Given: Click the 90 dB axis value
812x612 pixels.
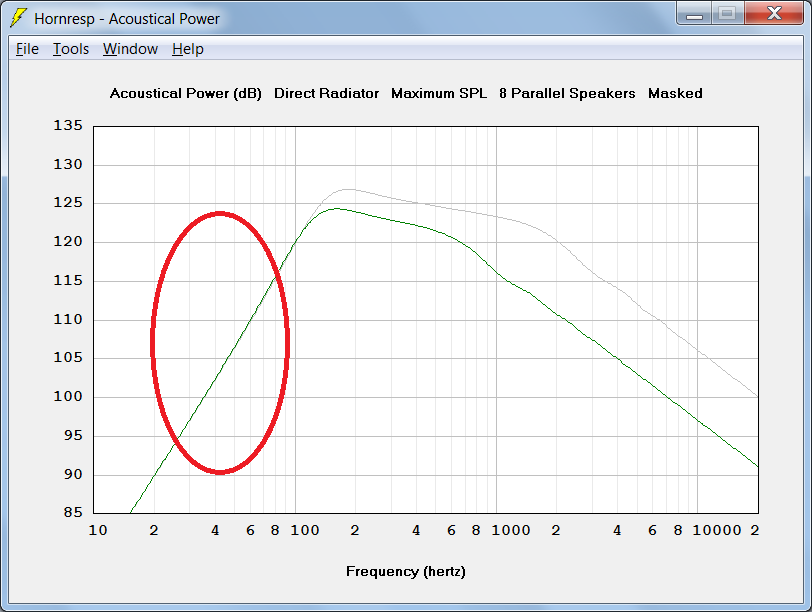Looking at the screenshot, I should 73,474.
